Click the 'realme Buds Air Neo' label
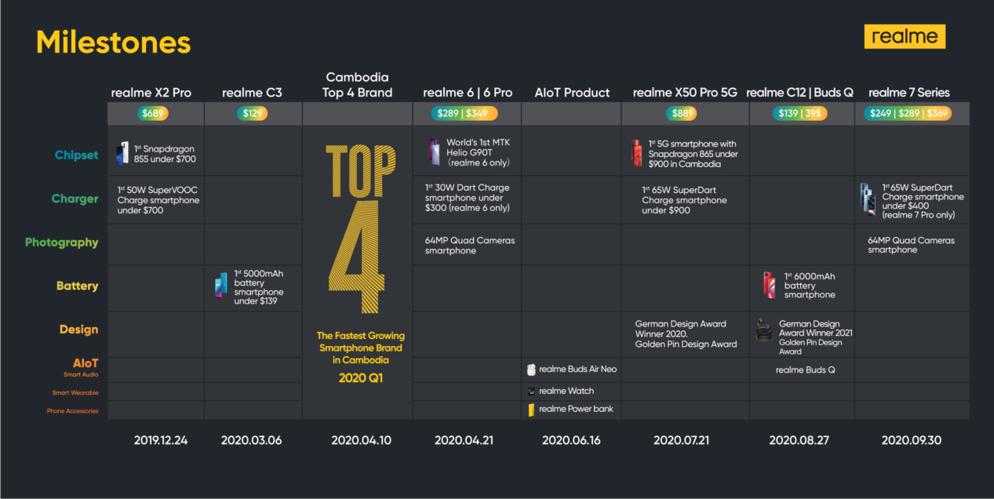The image size is (994, 499). pos(578,369)
